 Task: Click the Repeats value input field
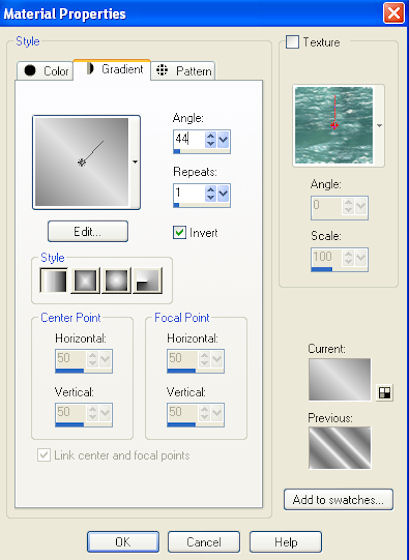[189, 193]
